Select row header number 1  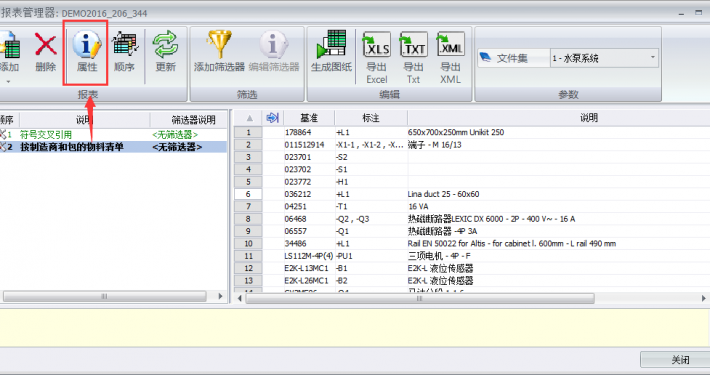[x=248, y=132]
